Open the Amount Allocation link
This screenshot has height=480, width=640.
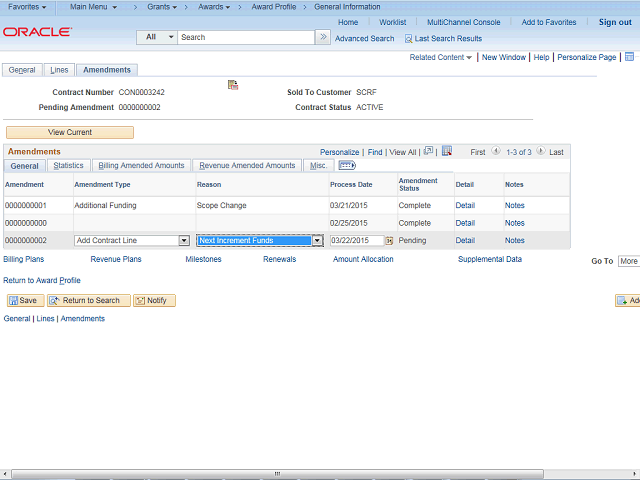(x=363, y=259)
